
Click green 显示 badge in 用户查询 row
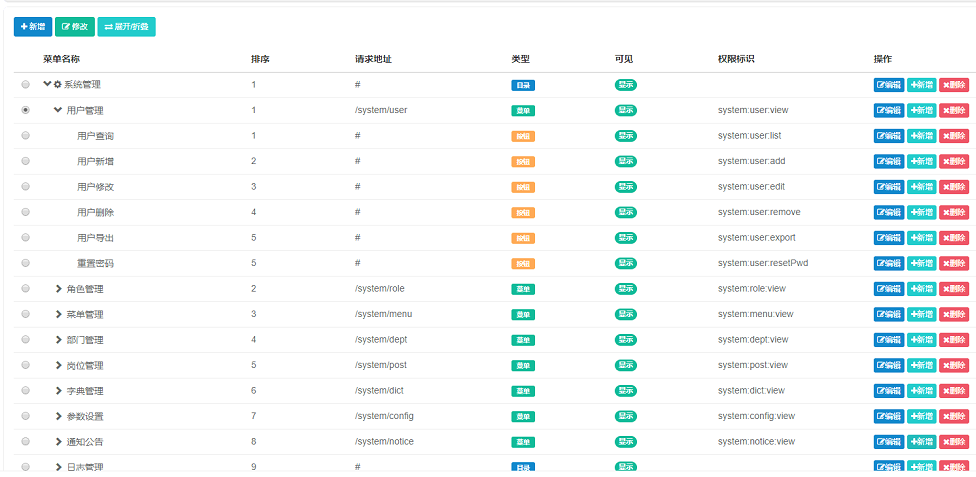626,136
